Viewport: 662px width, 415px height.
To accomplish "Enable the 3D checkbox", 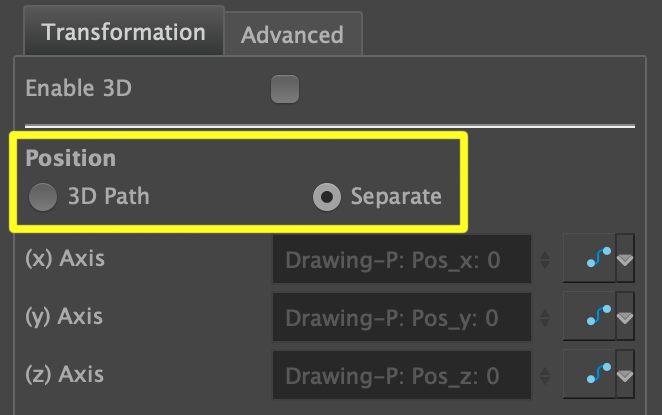I will tap(285, 90).
